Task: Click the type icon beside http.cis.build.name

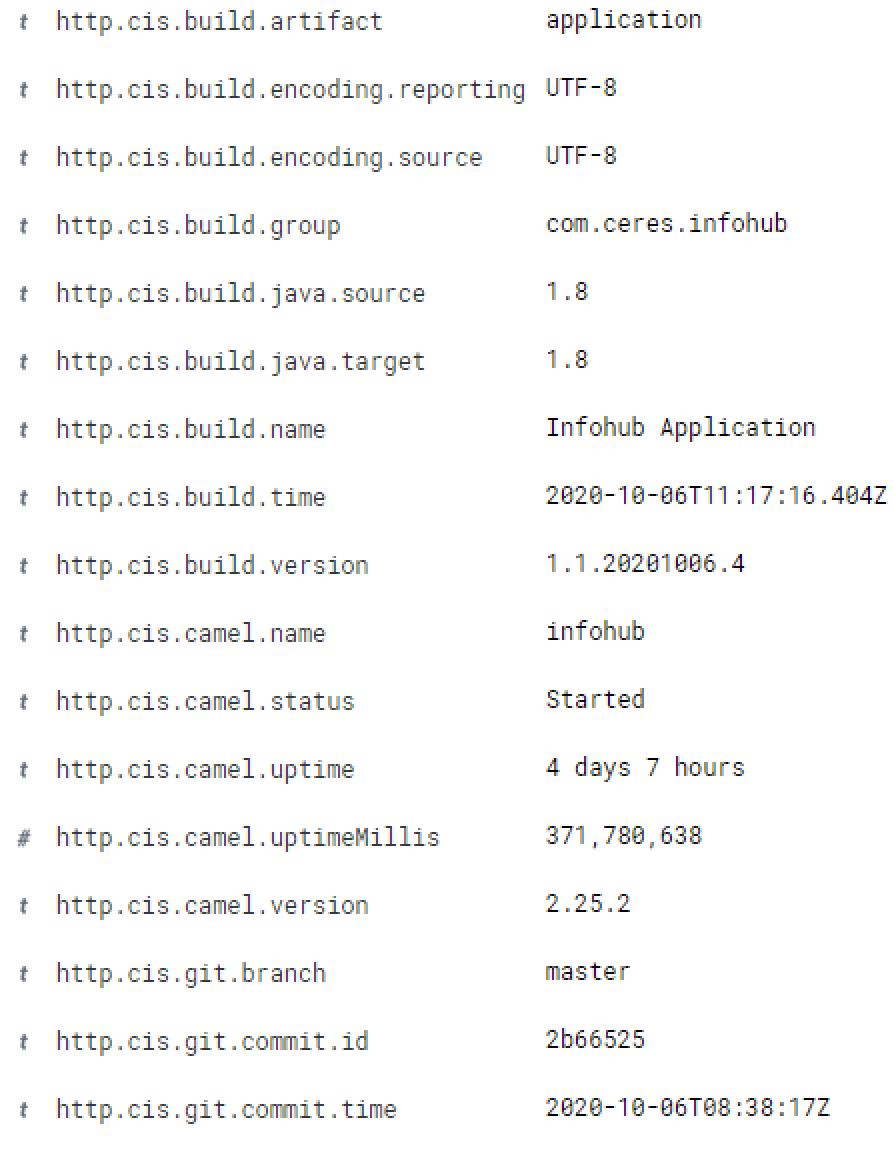Action: pyautogui.click(x=23, y=430)
